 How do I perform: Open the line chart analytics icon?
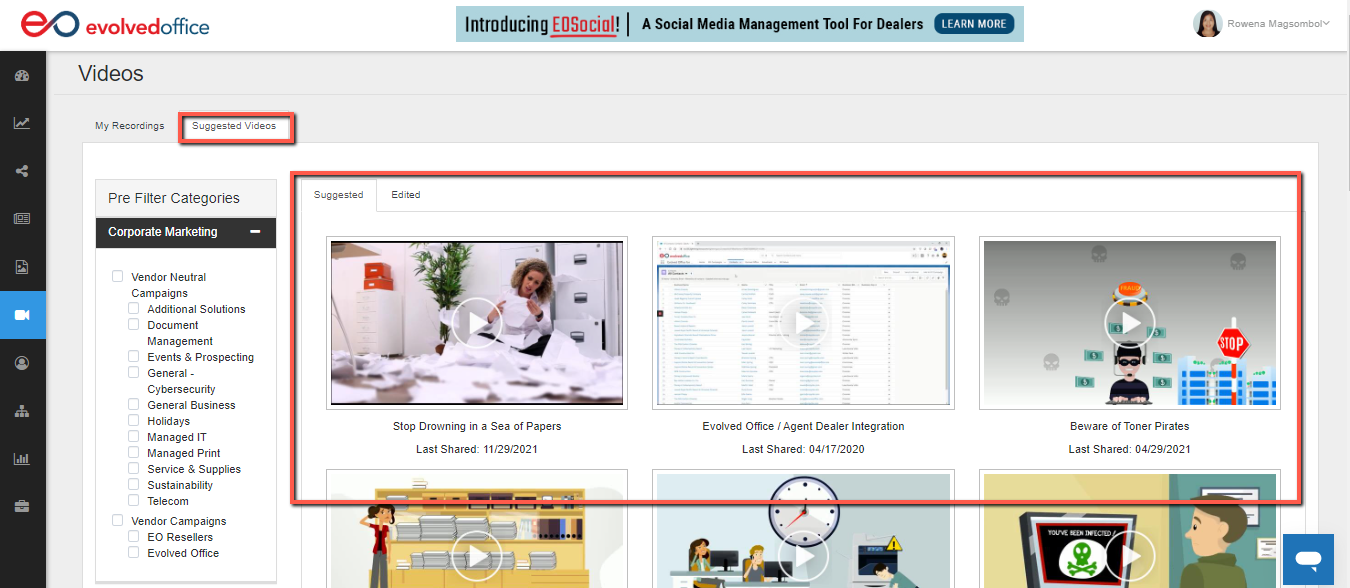(22, 123)
